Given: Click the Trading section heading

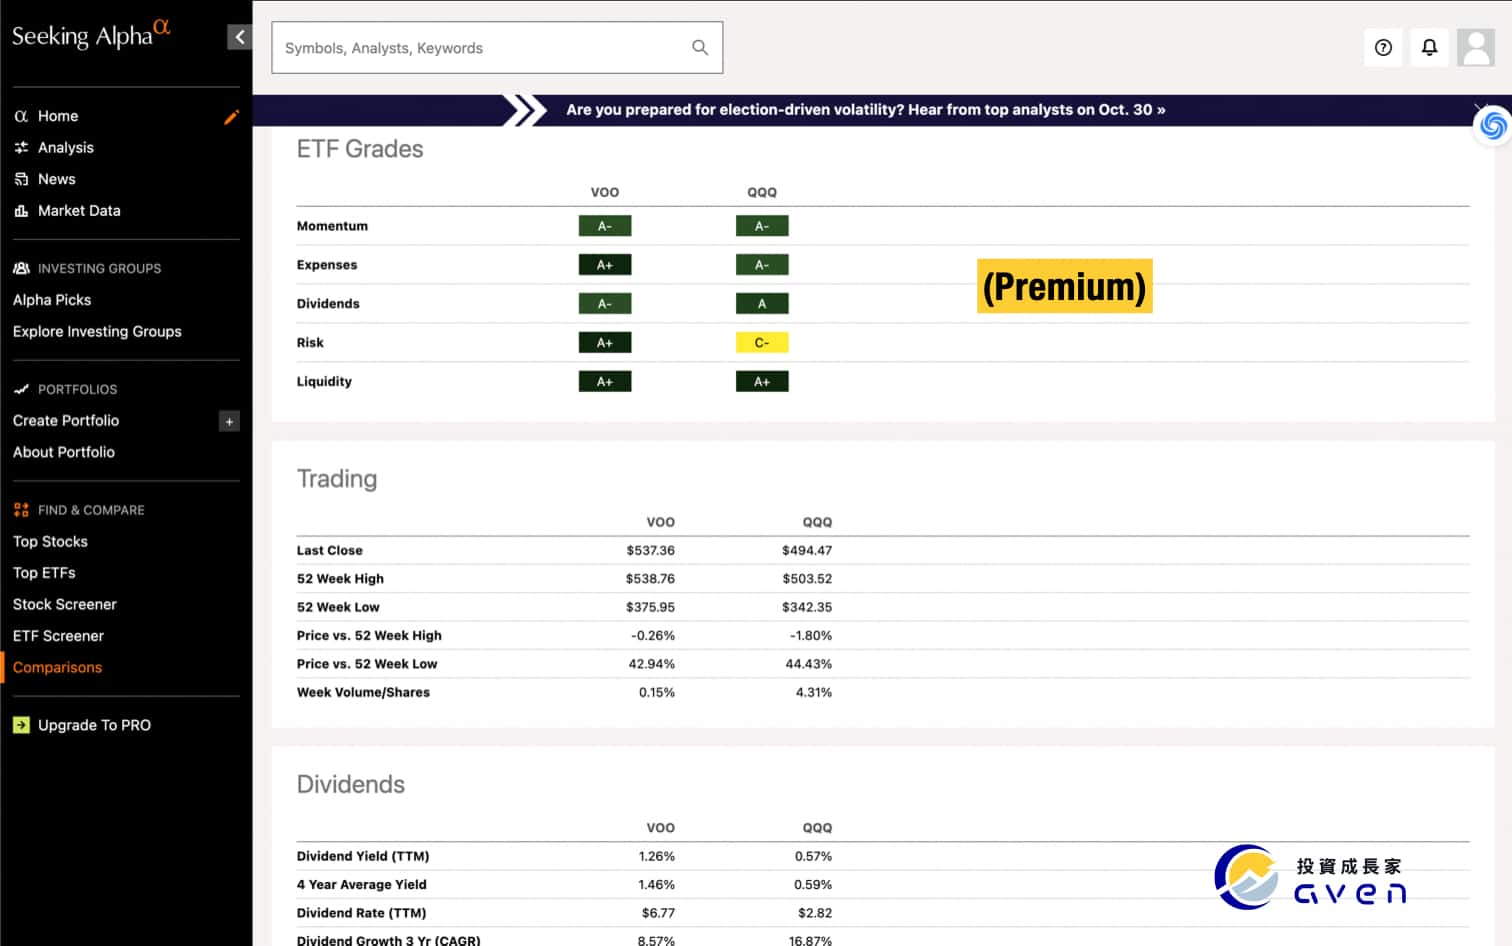Looking at the screenshot, I should pos(337,479).
